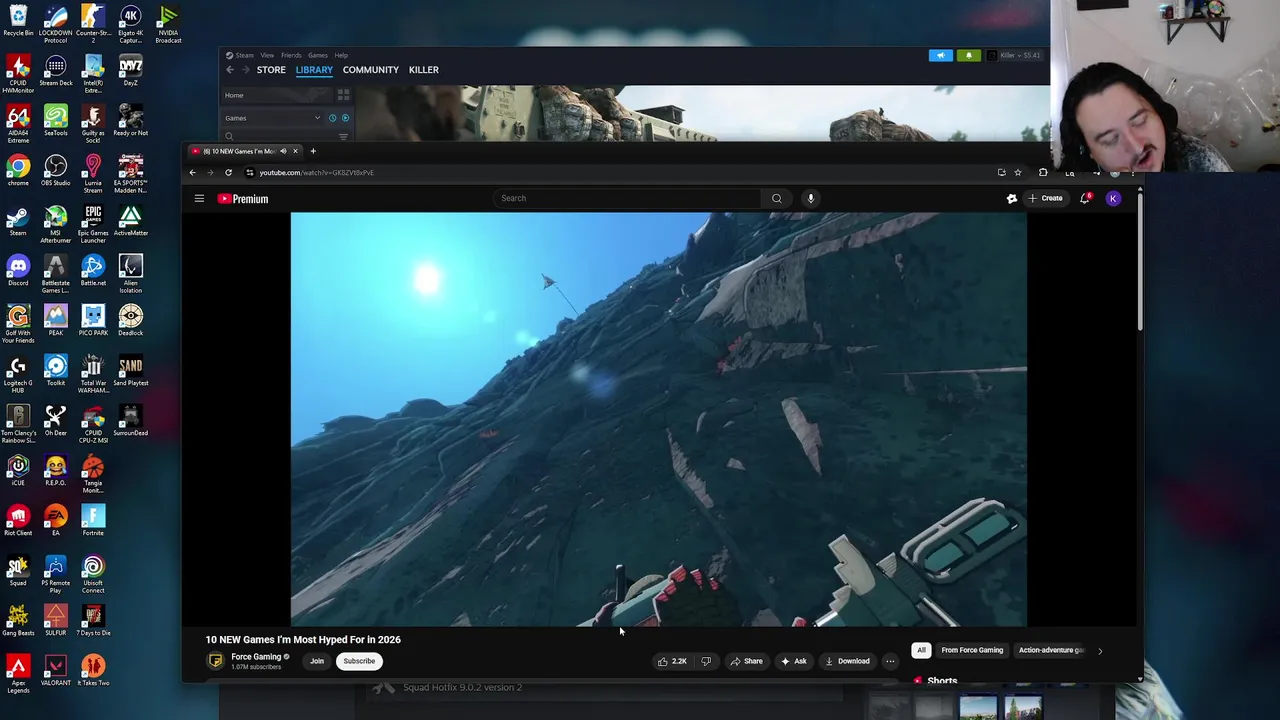The image size is (1280, 720).
Task: Open a new browser tab
Action: pos(313,151)
